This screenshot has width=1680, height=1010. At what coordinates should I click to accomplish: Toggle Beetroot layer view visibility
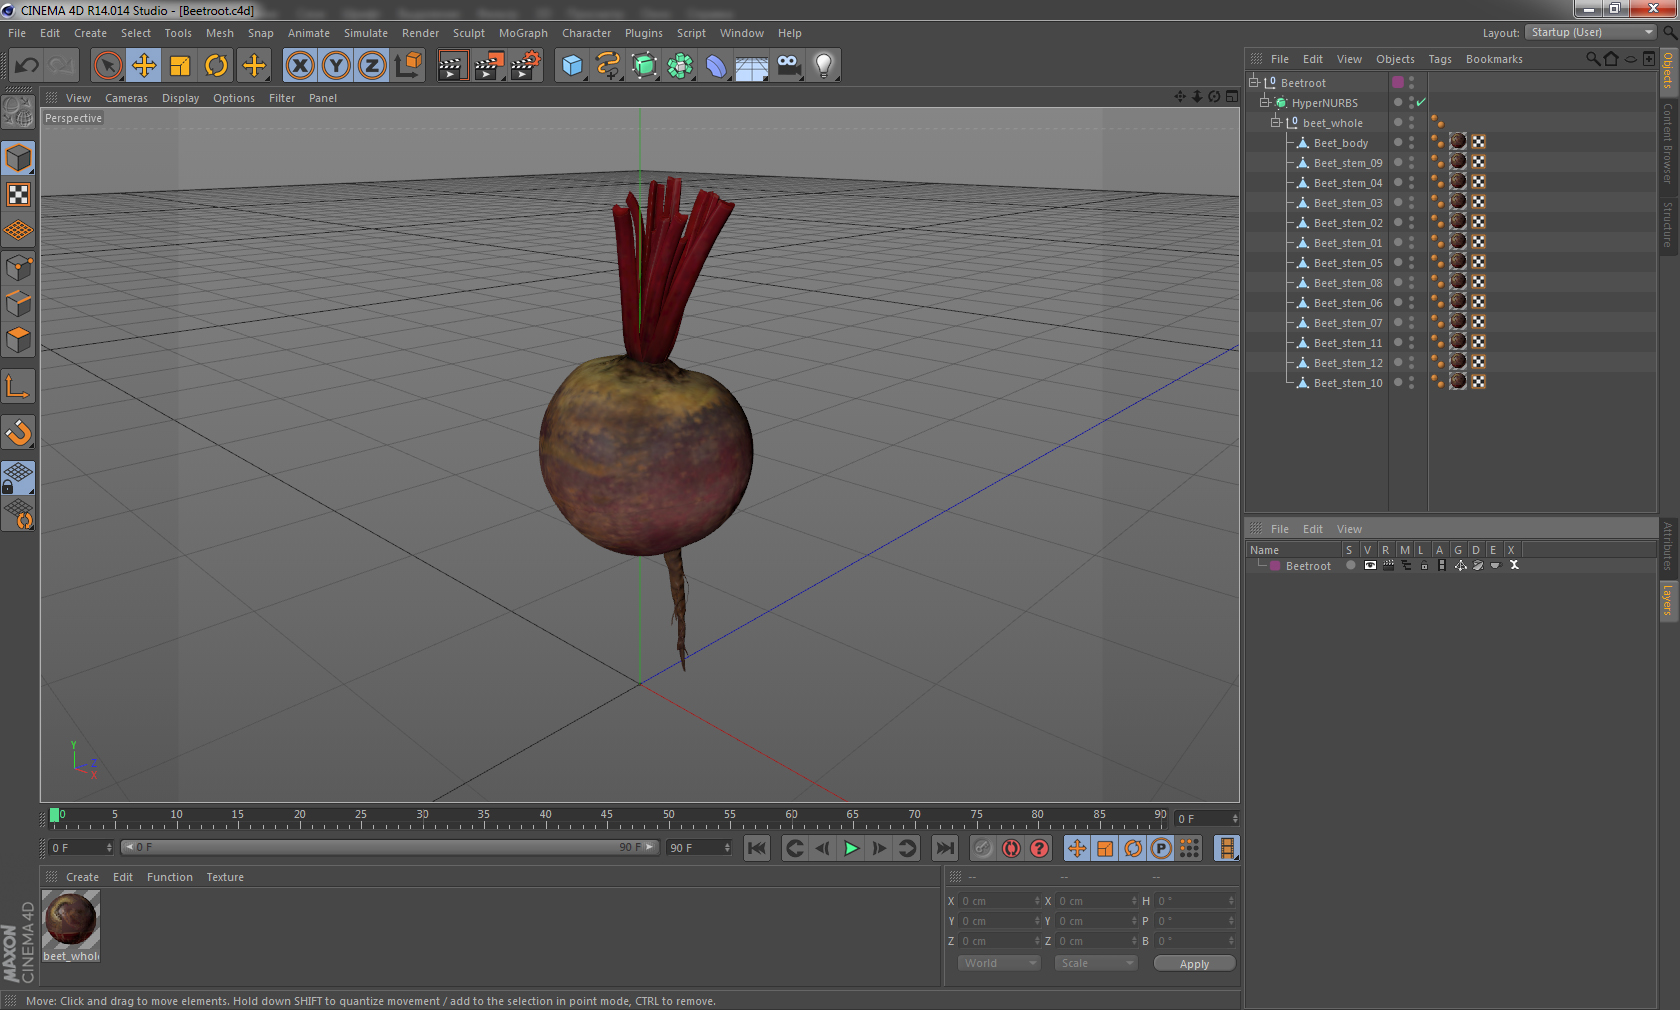(1370, 565)
